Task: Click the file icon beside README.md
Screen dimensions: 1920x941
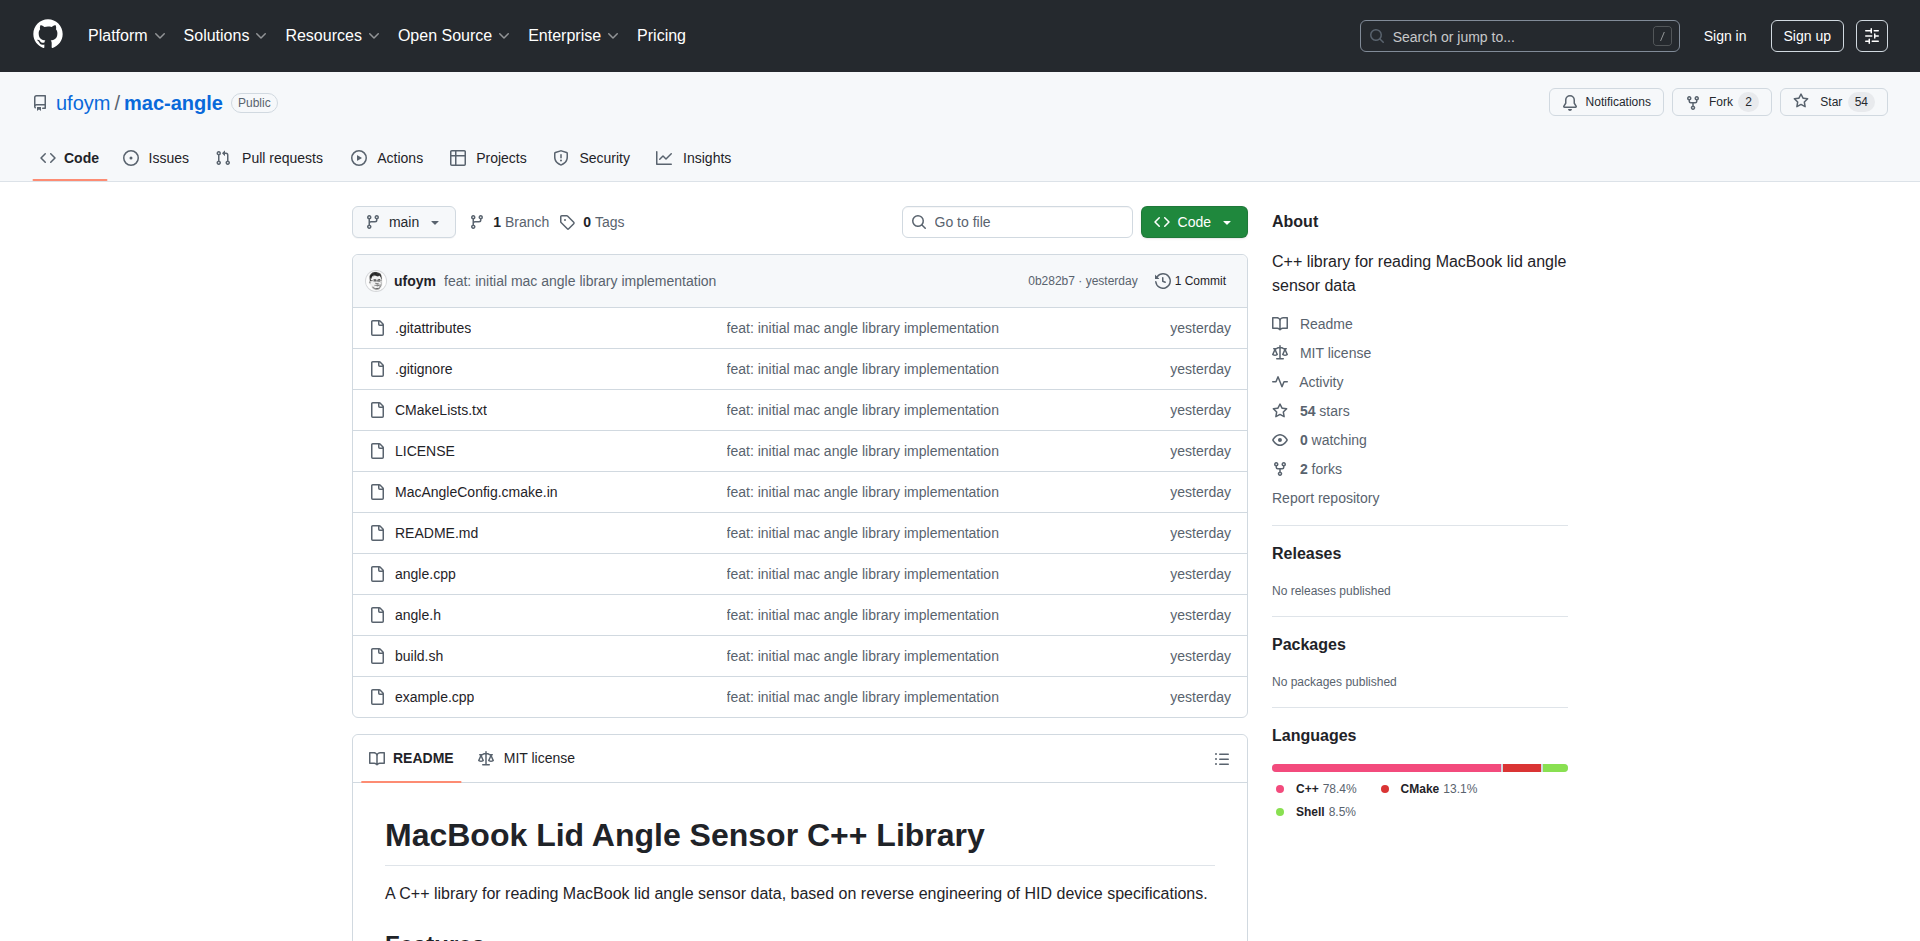Action: (x=377, y=533)
